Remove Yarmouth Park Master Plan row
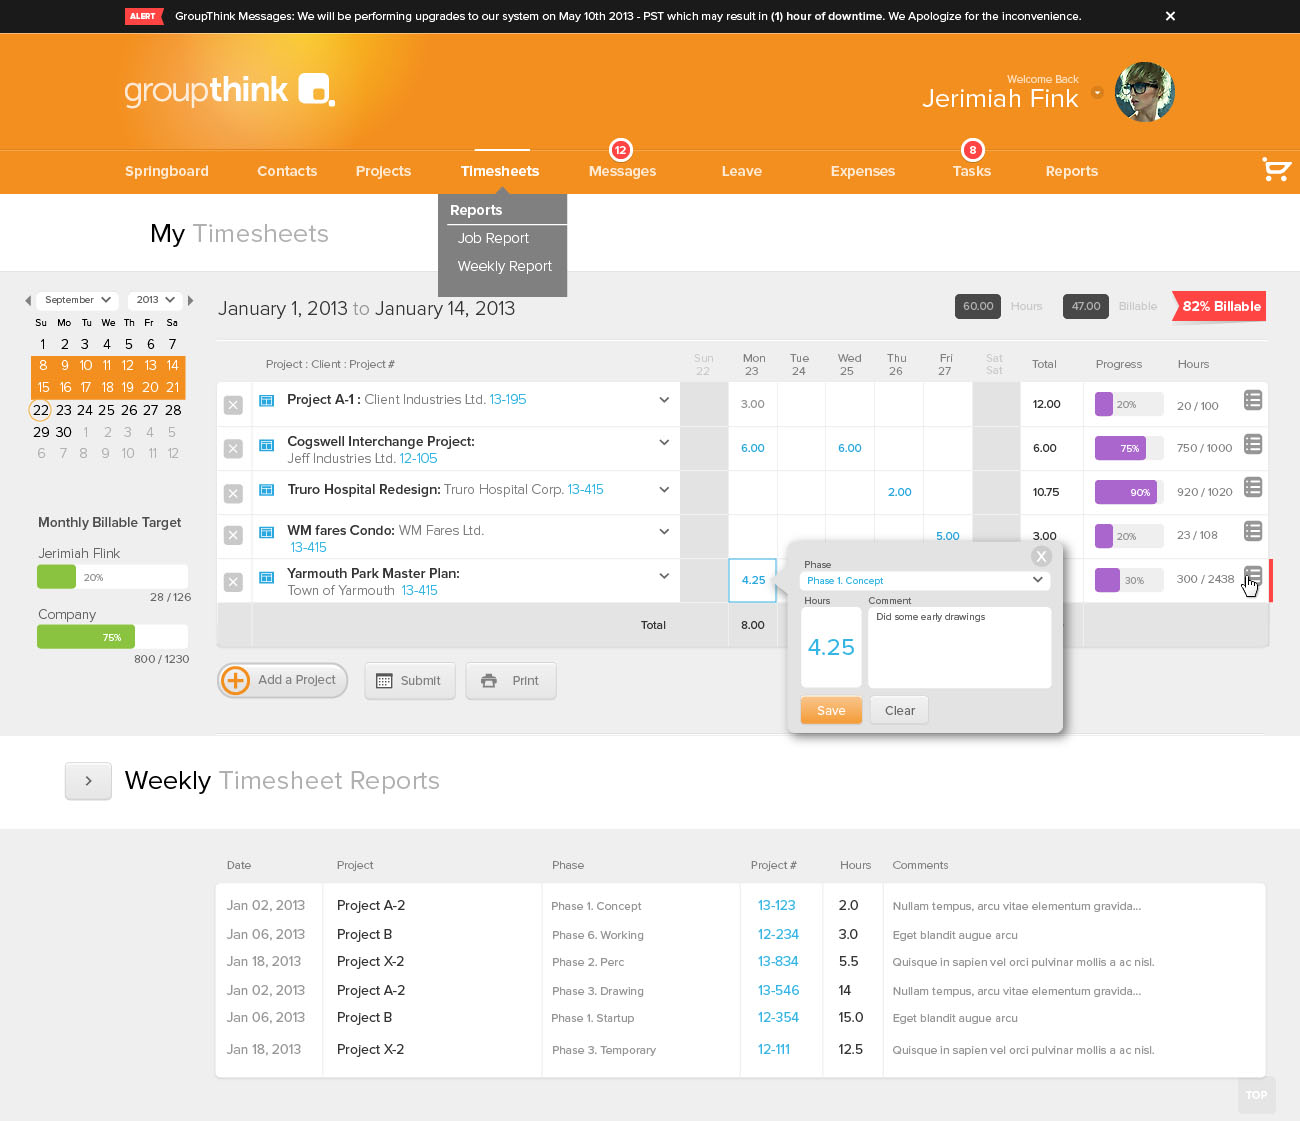 pyautogui.click(x=233, y=582)
